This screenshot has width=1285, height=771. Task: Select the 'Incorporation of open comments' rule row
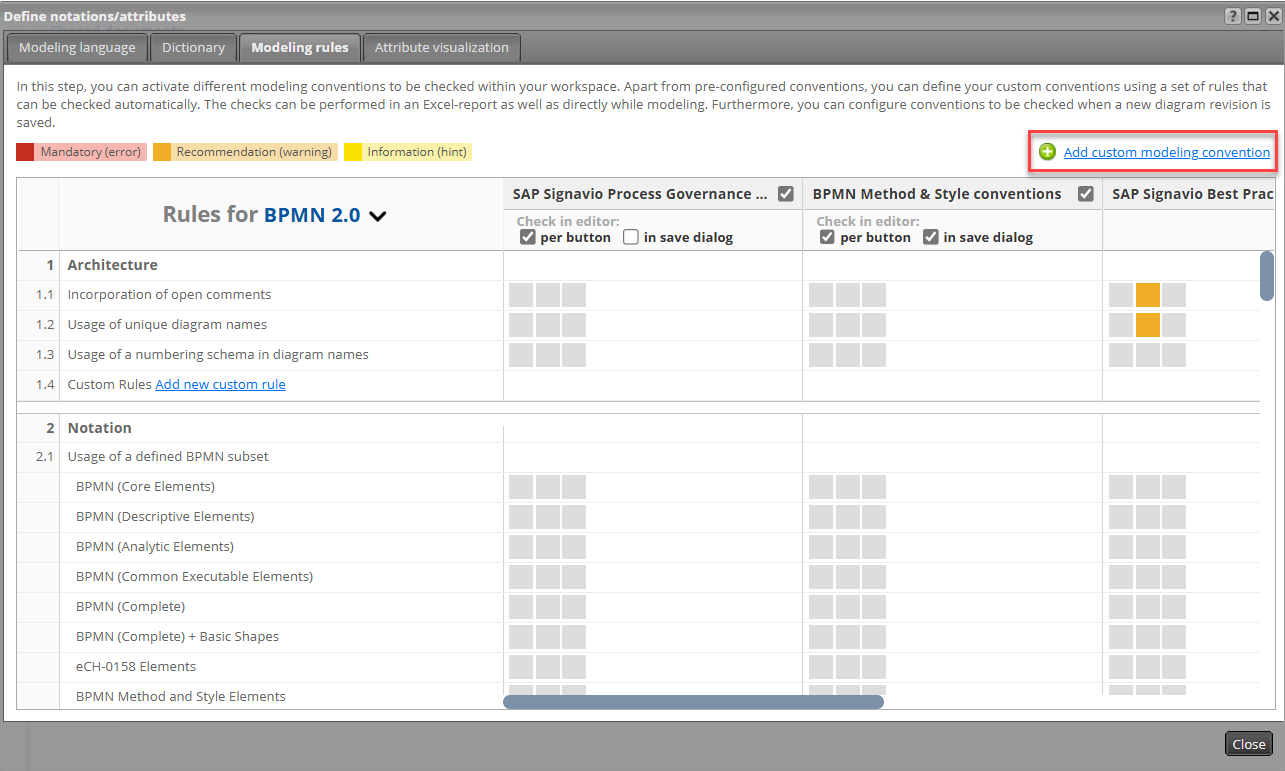pos(169,295)
